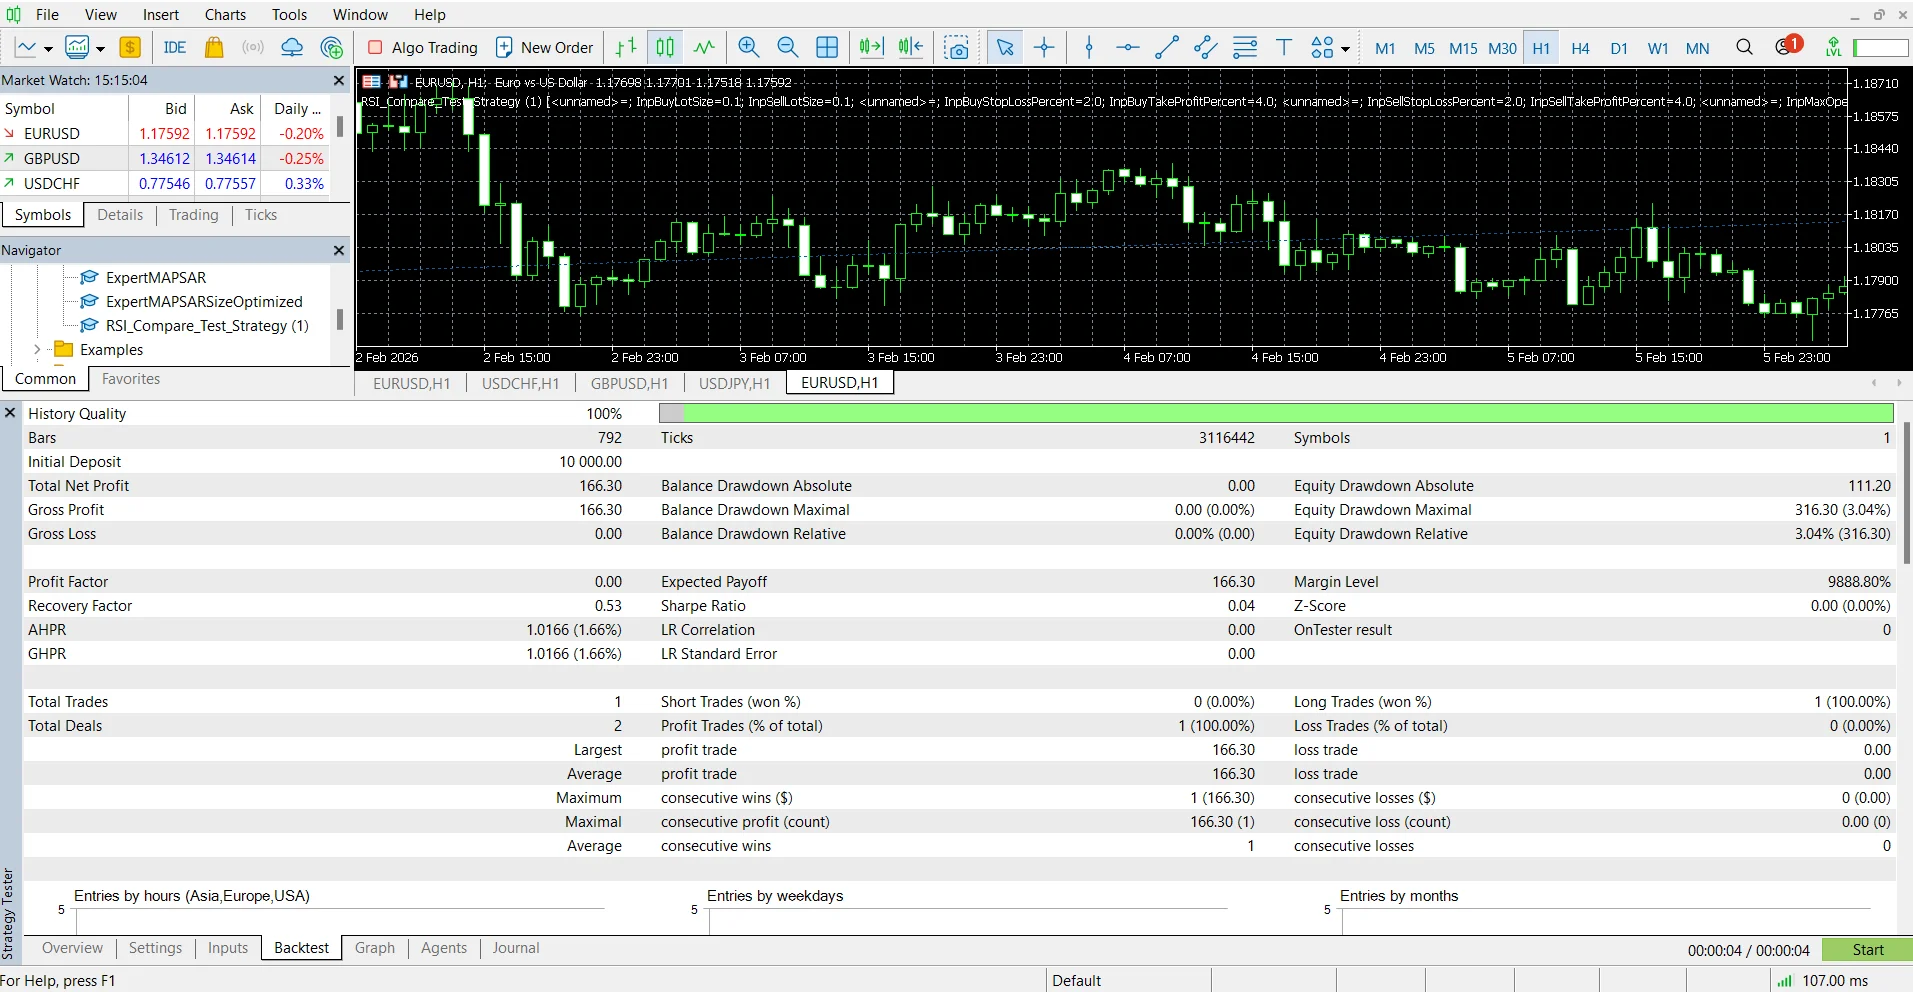1913x992 pixels.
Task: Open the dollar-sign trading account icon
Action: tap(130, 47)
